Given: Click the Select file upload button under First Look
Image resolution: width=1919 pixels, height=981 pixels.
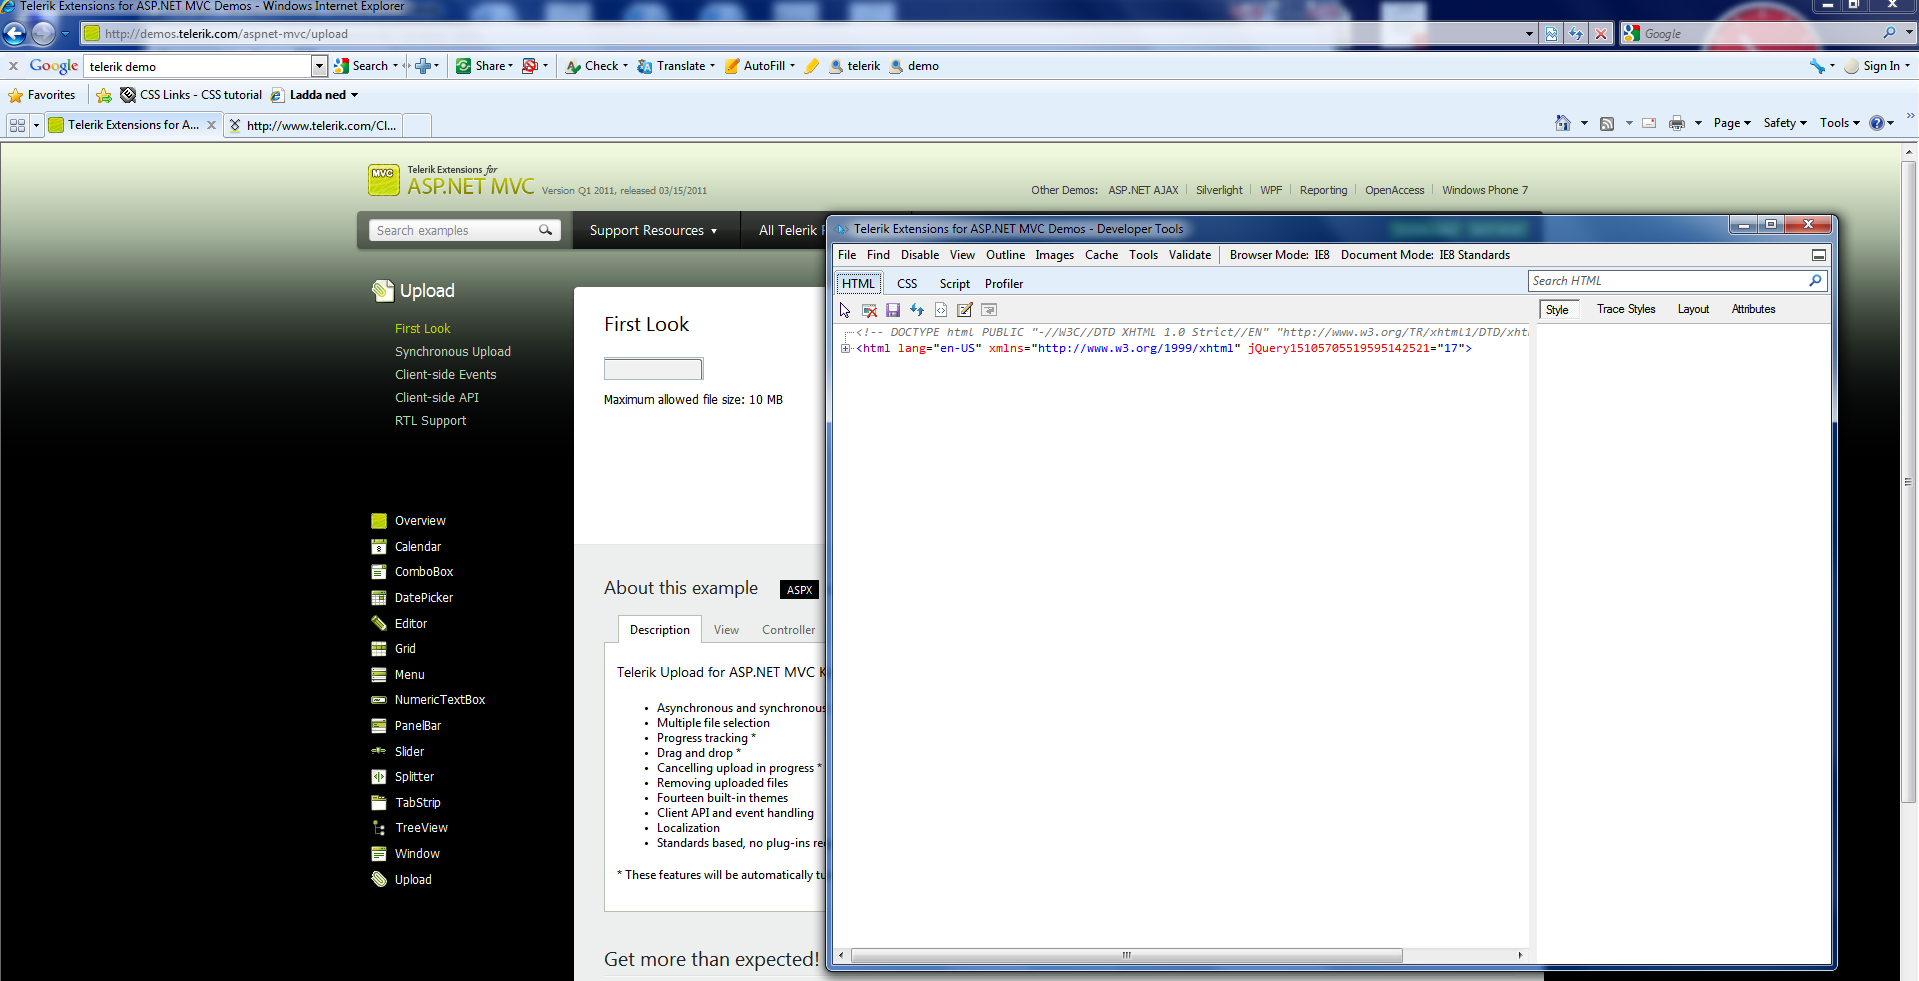Looking at the screenshot, I should click(653, 369).
